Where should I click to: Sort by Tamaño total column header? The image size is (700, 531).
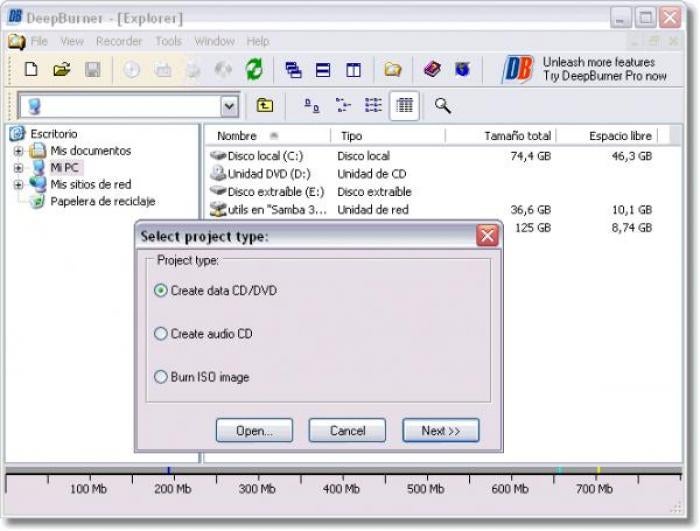pyautogui.click(x=501, y=136)
